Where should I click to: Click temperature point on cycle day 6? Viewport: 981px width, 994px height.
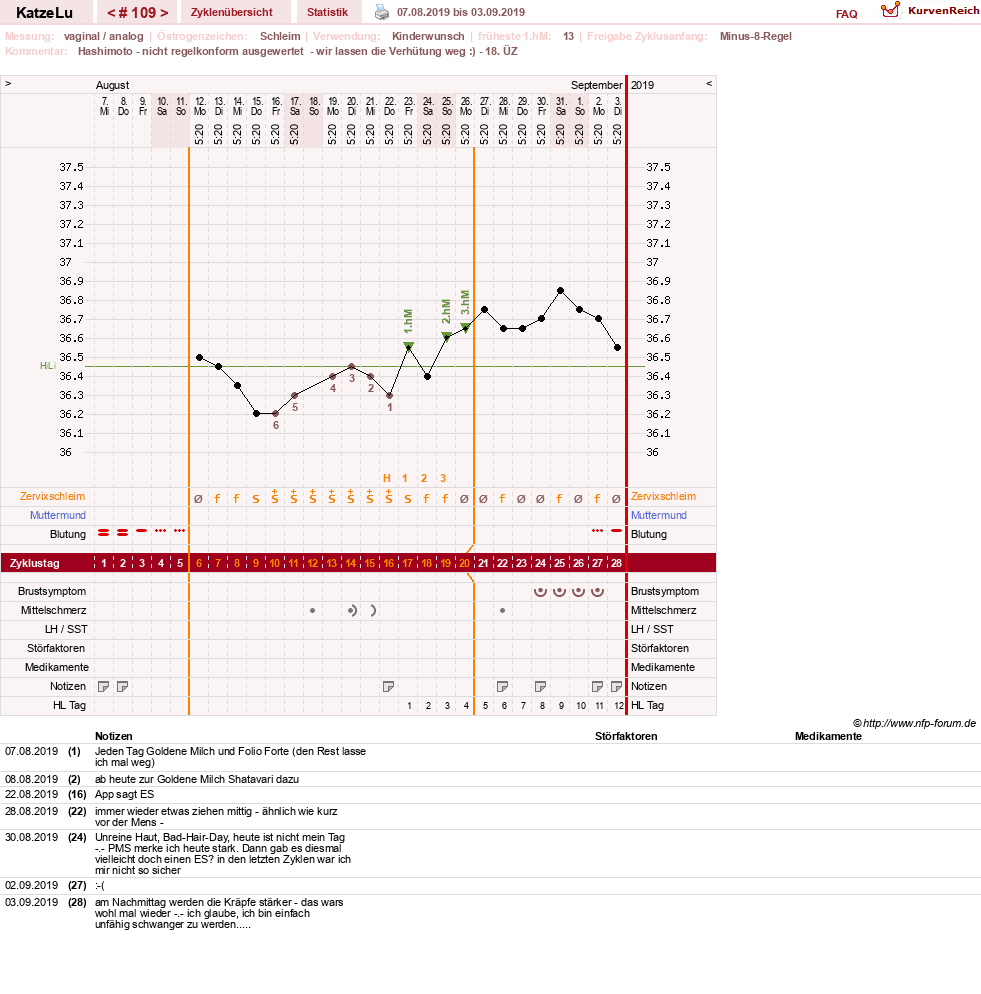(200, 358)
